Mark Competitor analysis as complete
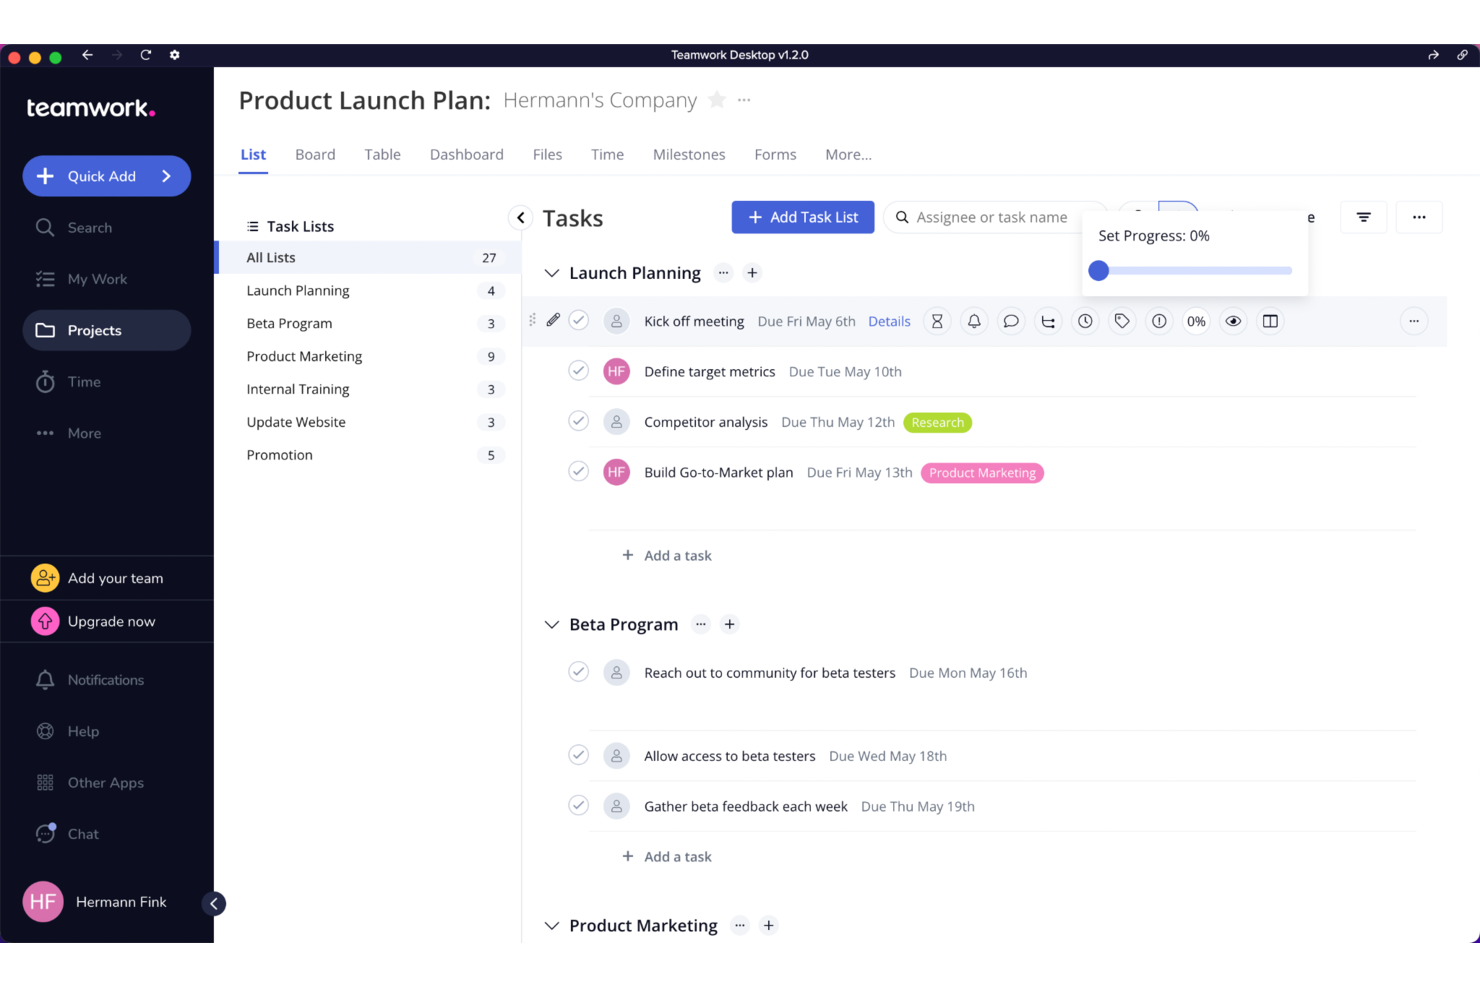The width and height of the screenshot is (1480, 987). [579, 421]
